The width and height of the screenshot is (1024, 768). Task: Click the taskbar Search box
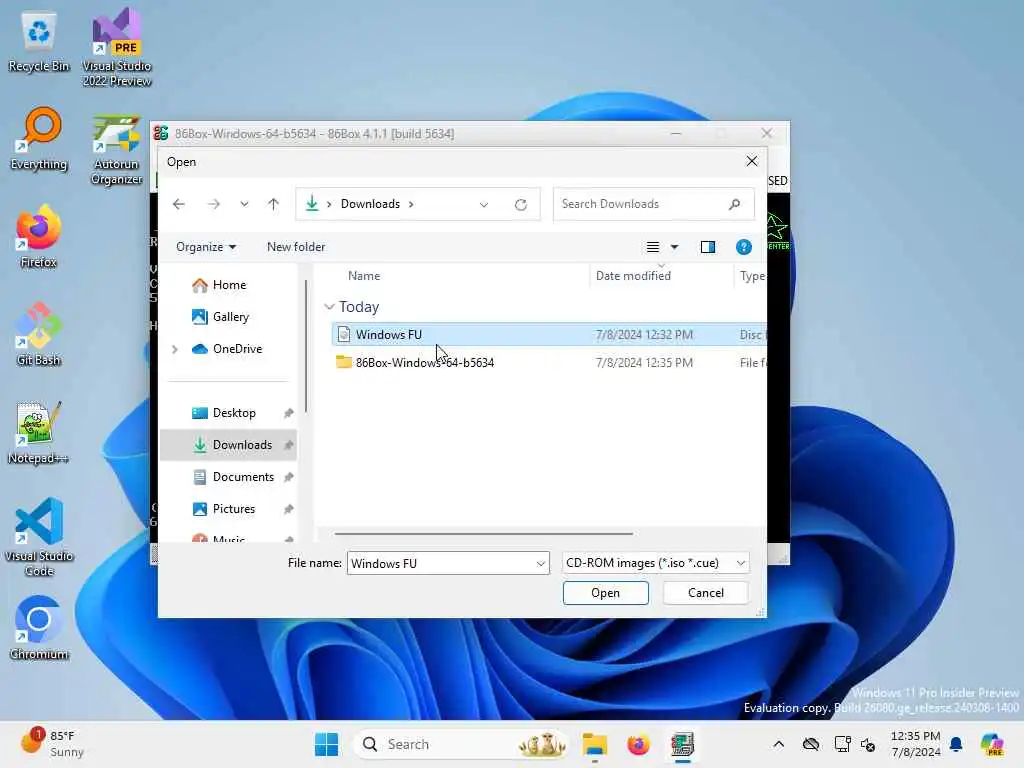(x=460, y=744)
